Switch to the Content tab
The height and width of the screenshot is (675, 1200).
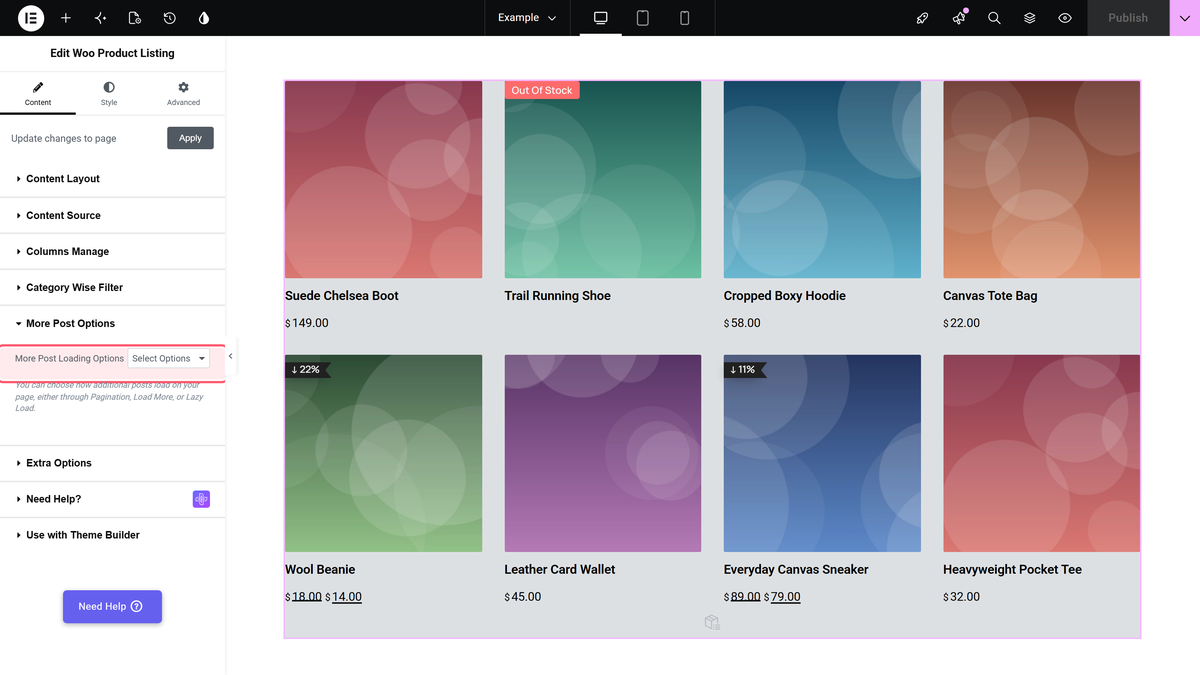[38, 94]
